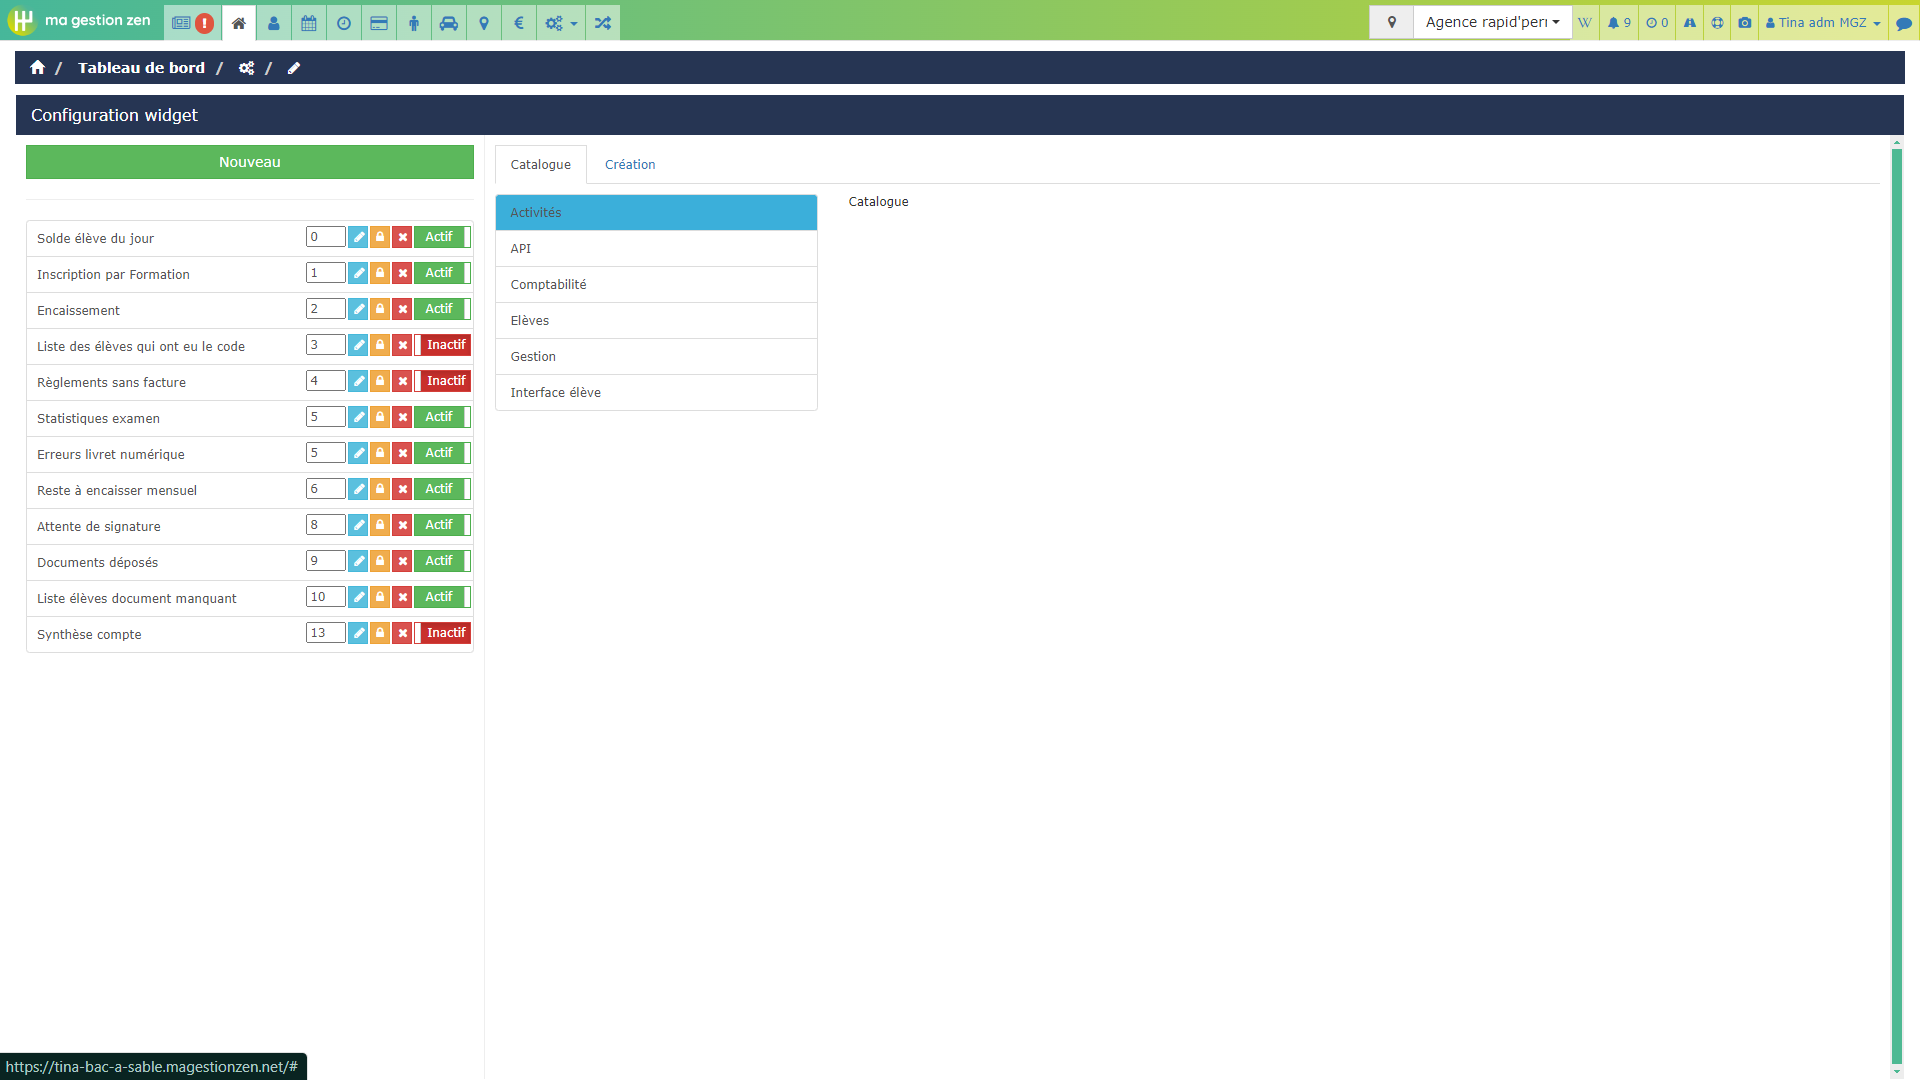Image resolution: width=1920 pixels, height=1080 pixels.
Task: Toggle Solde élève du jour Actif switch
Action: [x=442, y=237]
